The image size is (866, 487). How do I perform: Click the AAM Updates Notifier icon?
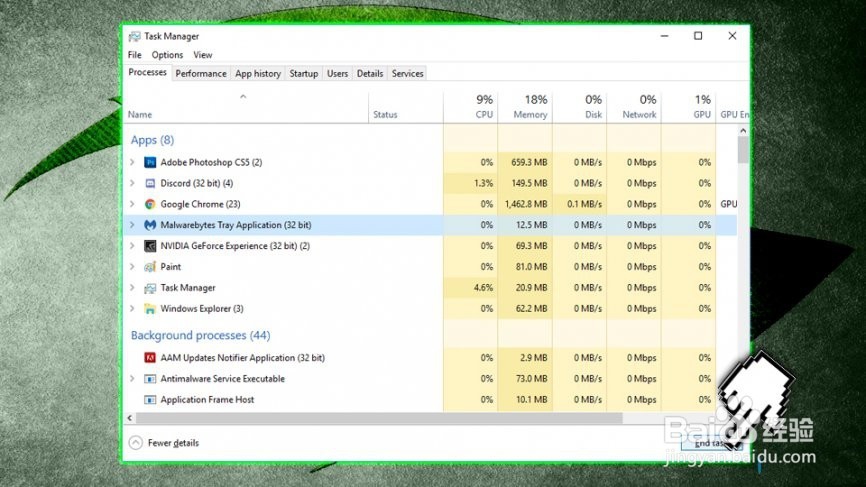coord(150,358)
